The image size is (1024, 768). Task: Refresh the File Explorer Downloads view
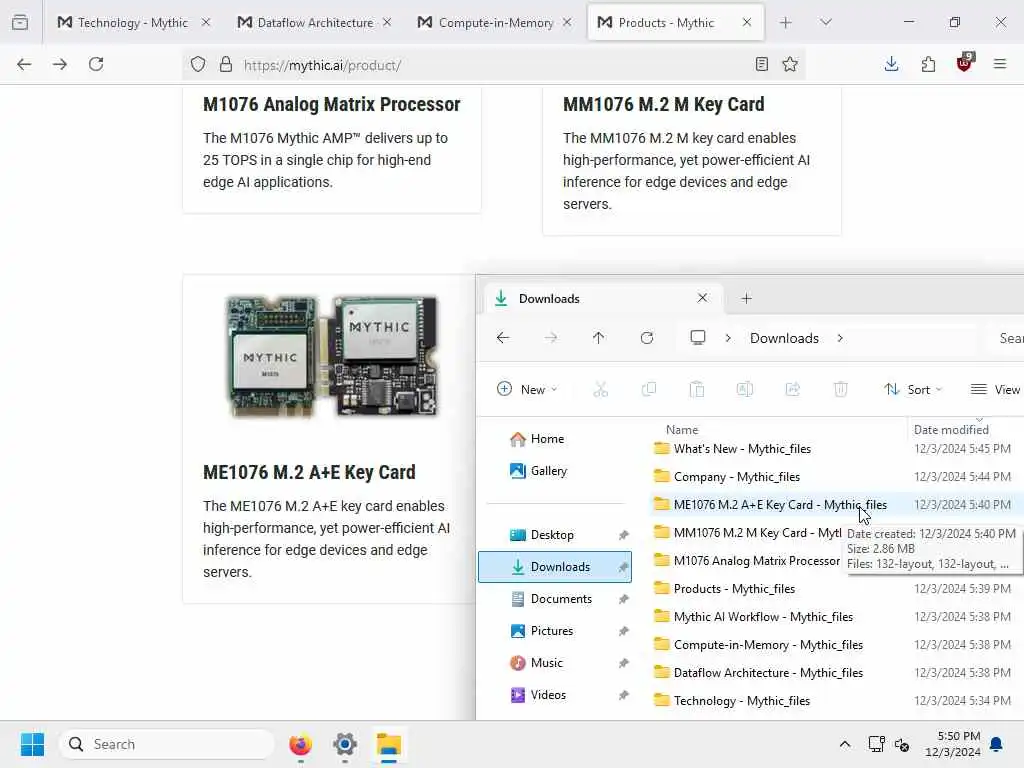pyautogui.click(x=647, y=338)
